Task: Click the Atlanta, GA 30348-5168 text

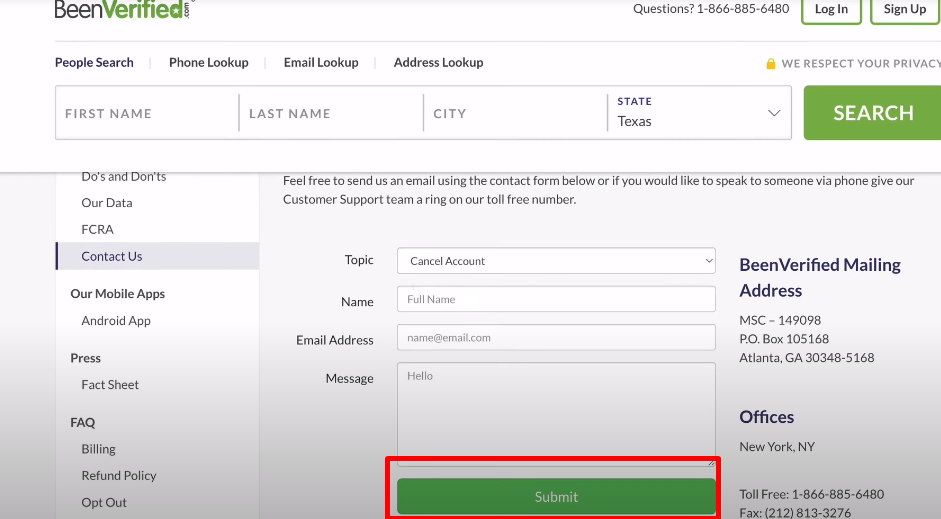Action: [x=807, y=358]
